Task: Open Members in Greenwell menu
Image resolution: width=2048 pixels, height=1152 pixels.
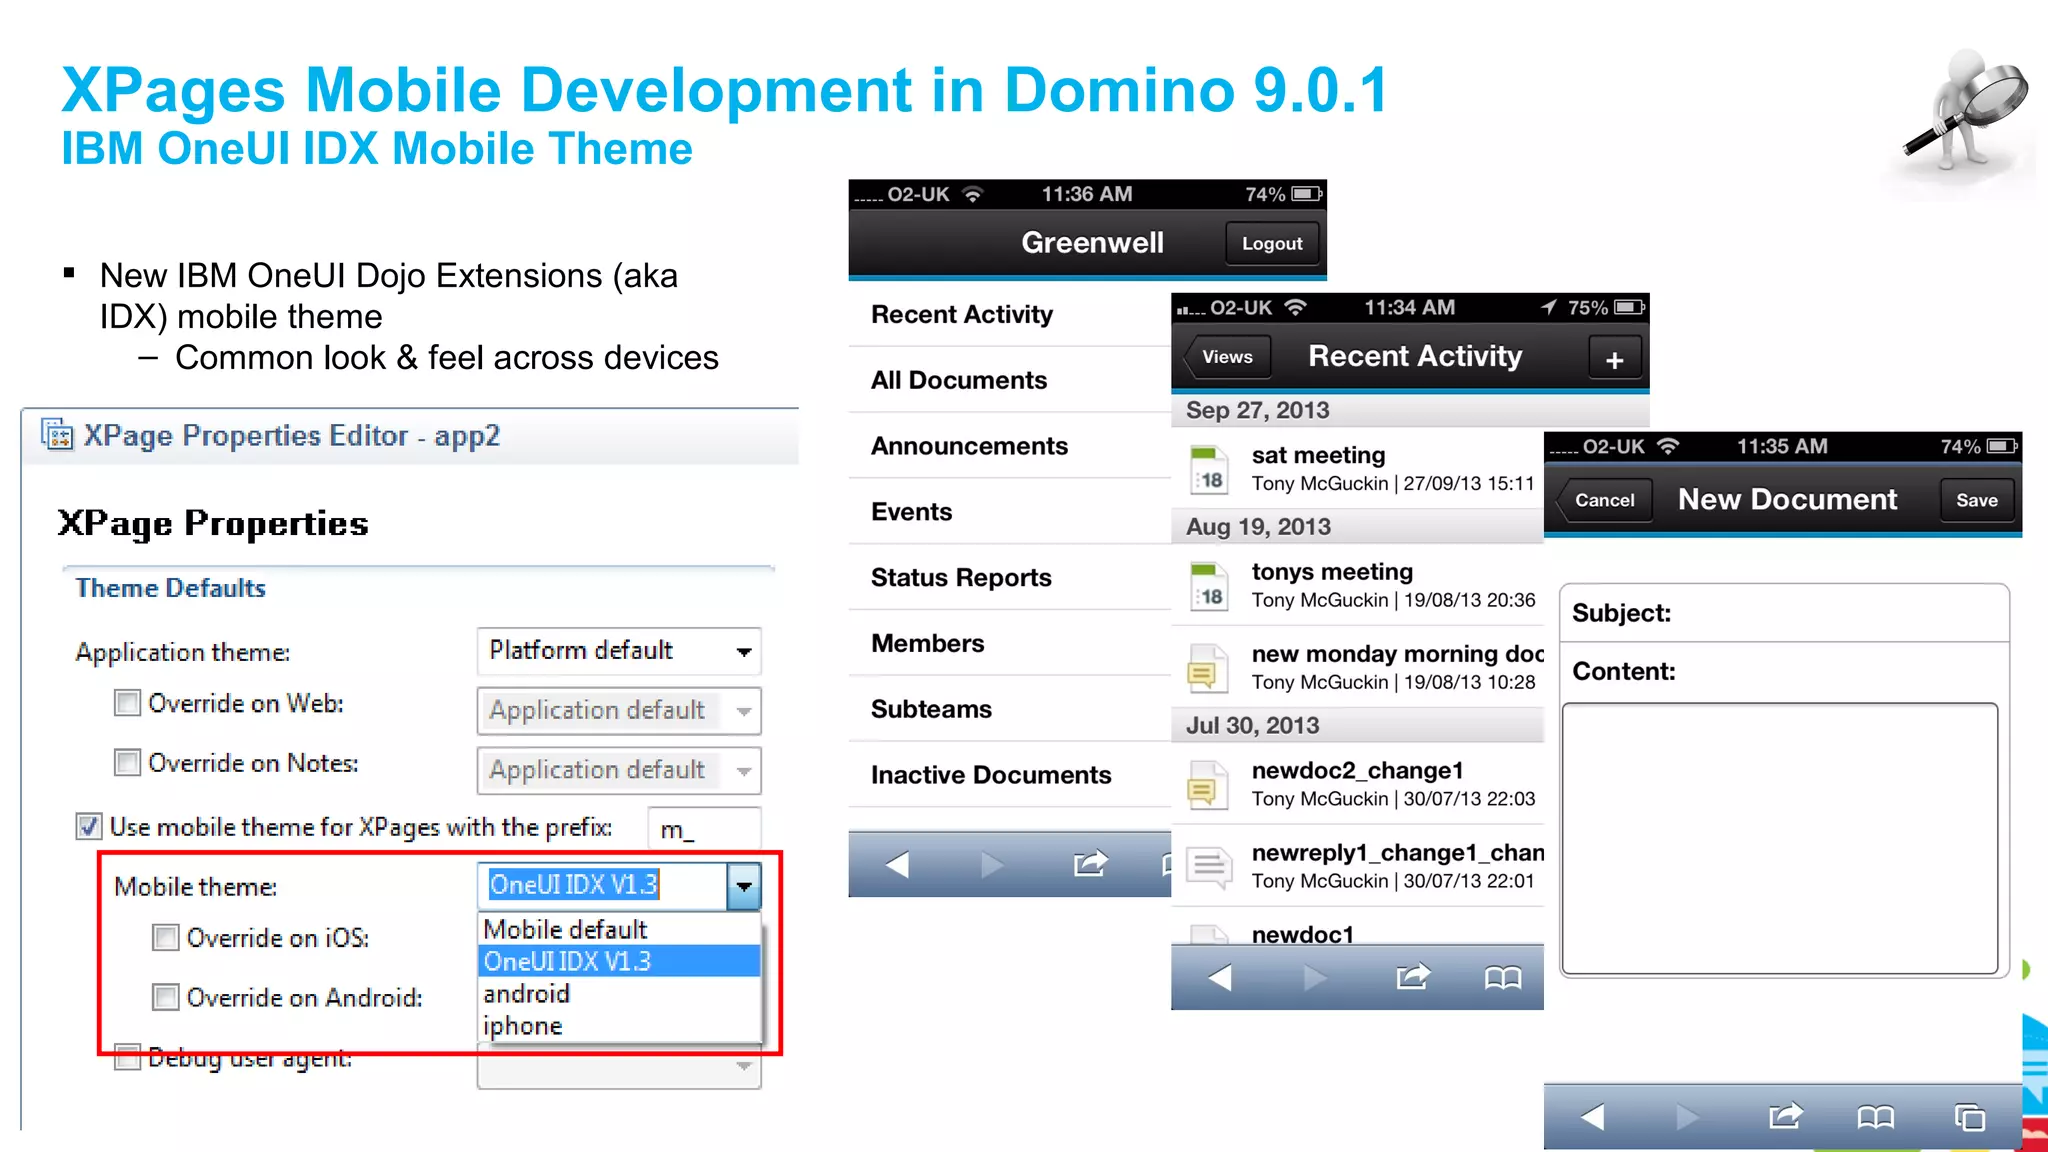Action: (1010, 644)
